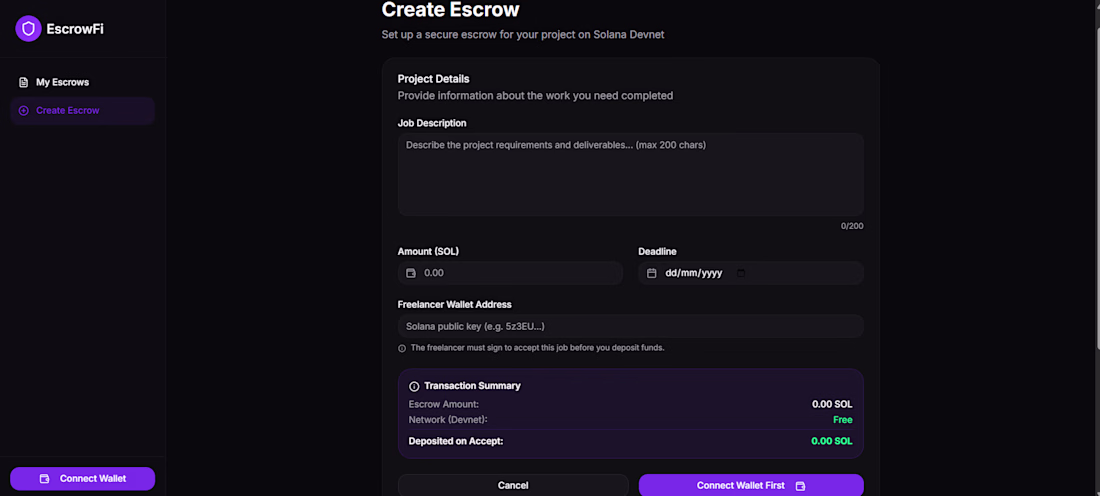
Task: Click the Deadline dd/mm/yyyy date field
Action: [x=751, y=273]
